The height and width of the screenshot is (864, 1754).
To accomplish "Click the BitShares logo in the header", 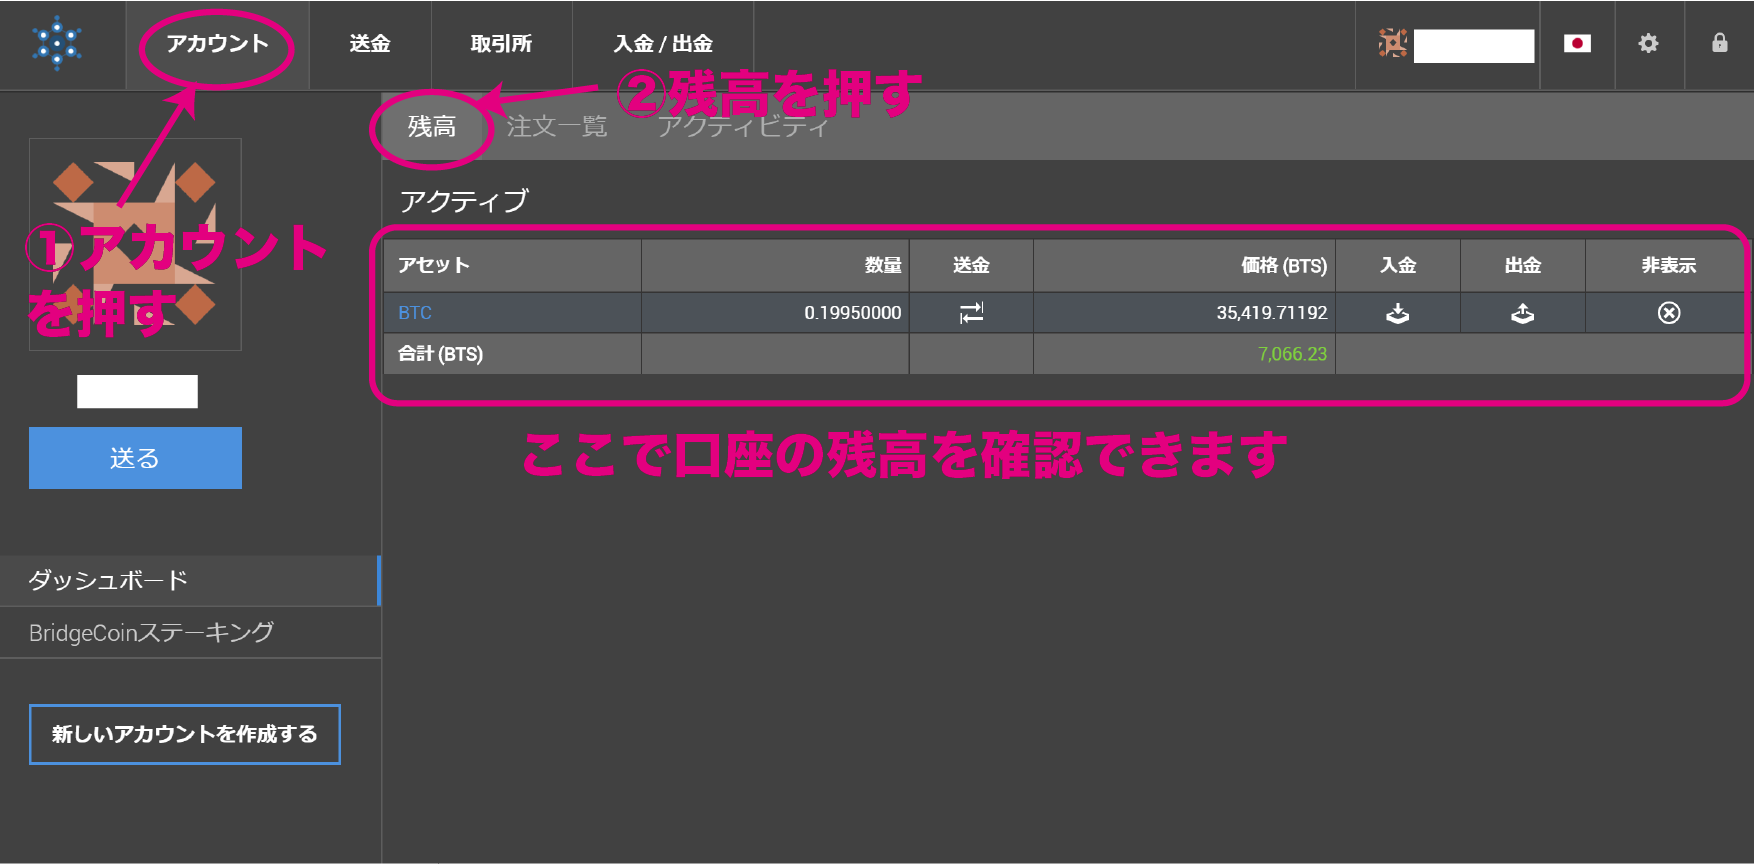I will [x=57, y=43].
